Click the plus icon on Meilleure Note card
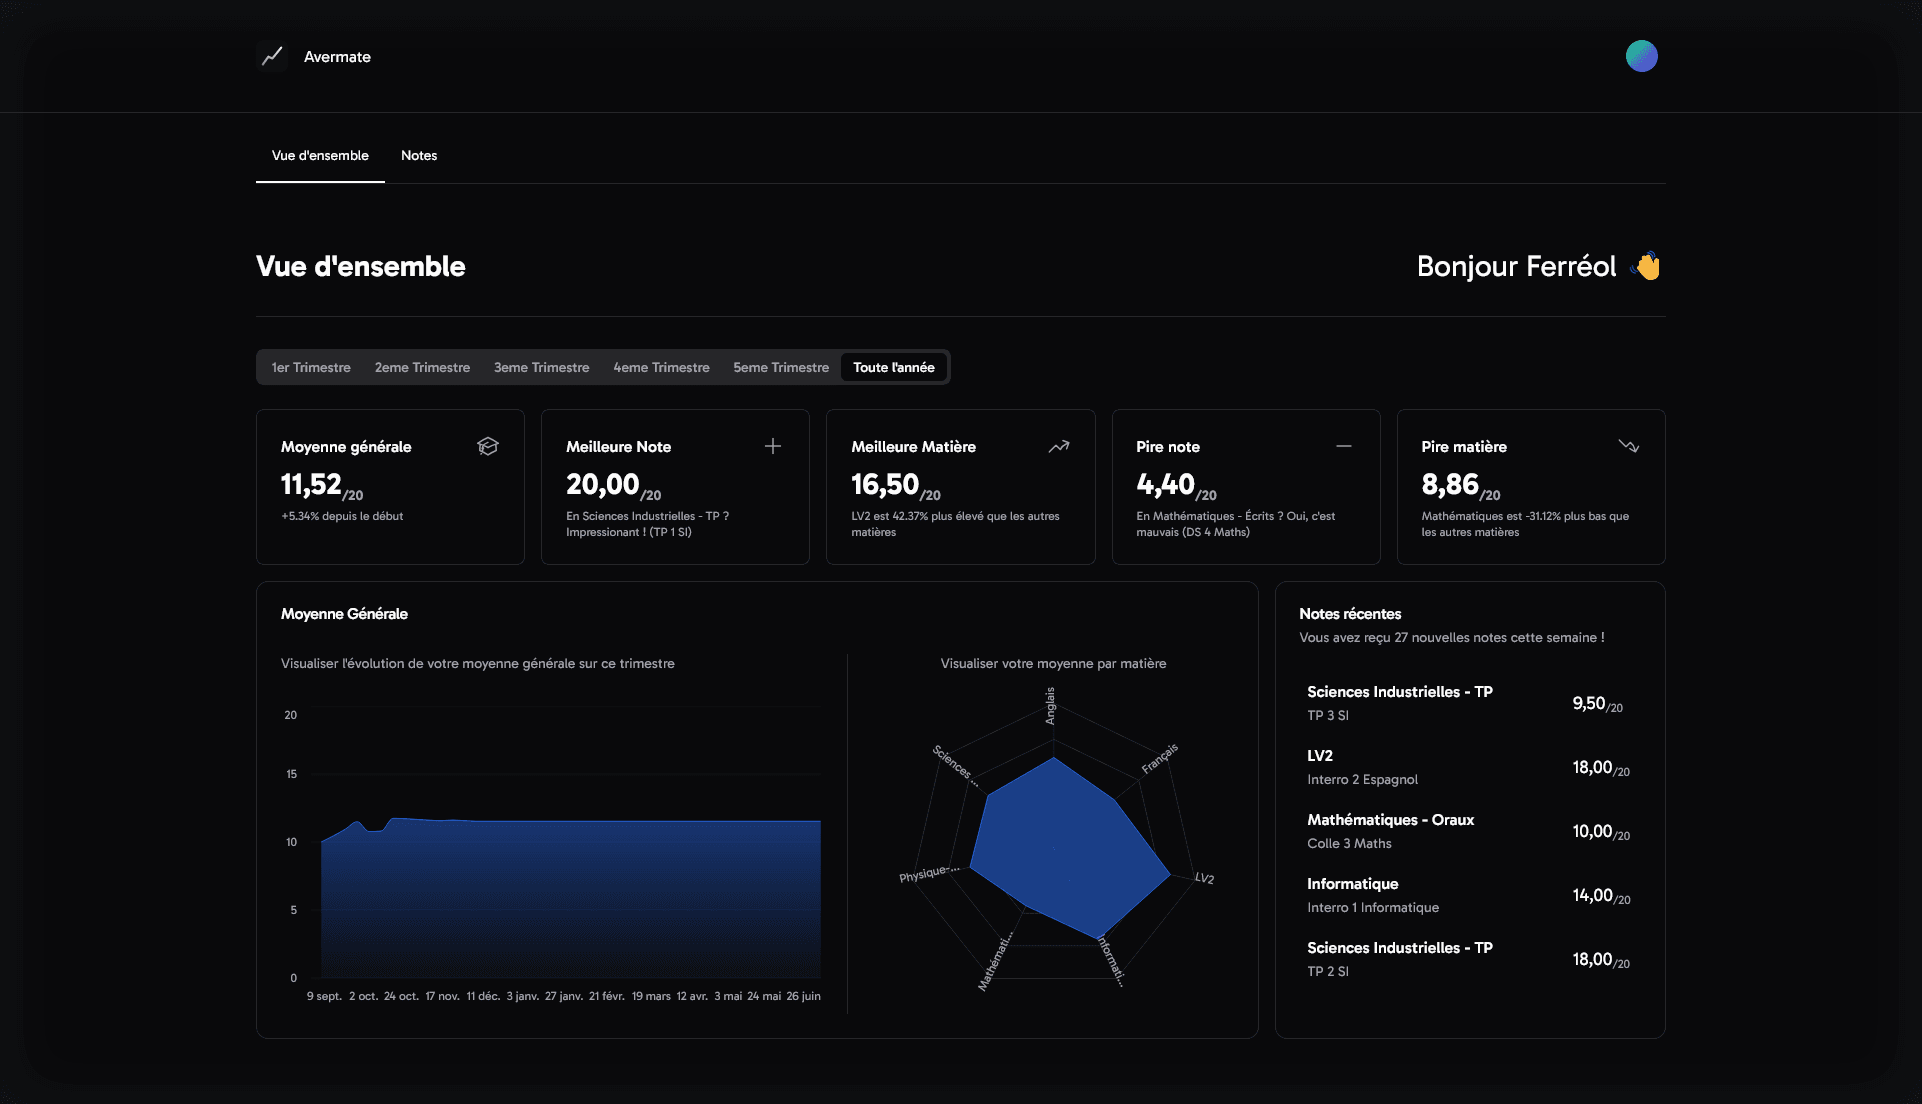 772,446
